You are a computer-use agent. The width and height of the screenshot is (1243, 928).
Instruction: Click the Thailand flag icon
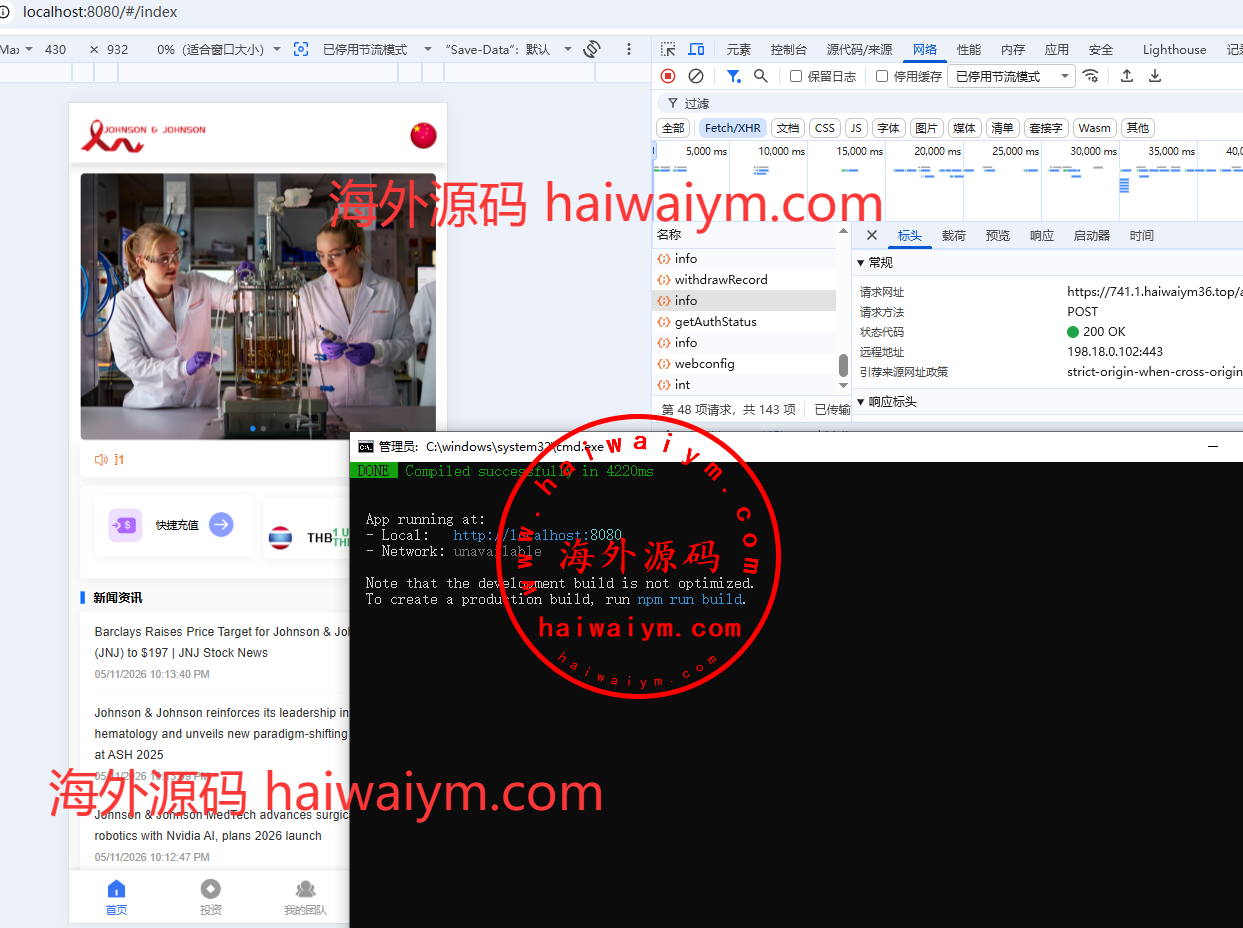[x=281, y=538]
